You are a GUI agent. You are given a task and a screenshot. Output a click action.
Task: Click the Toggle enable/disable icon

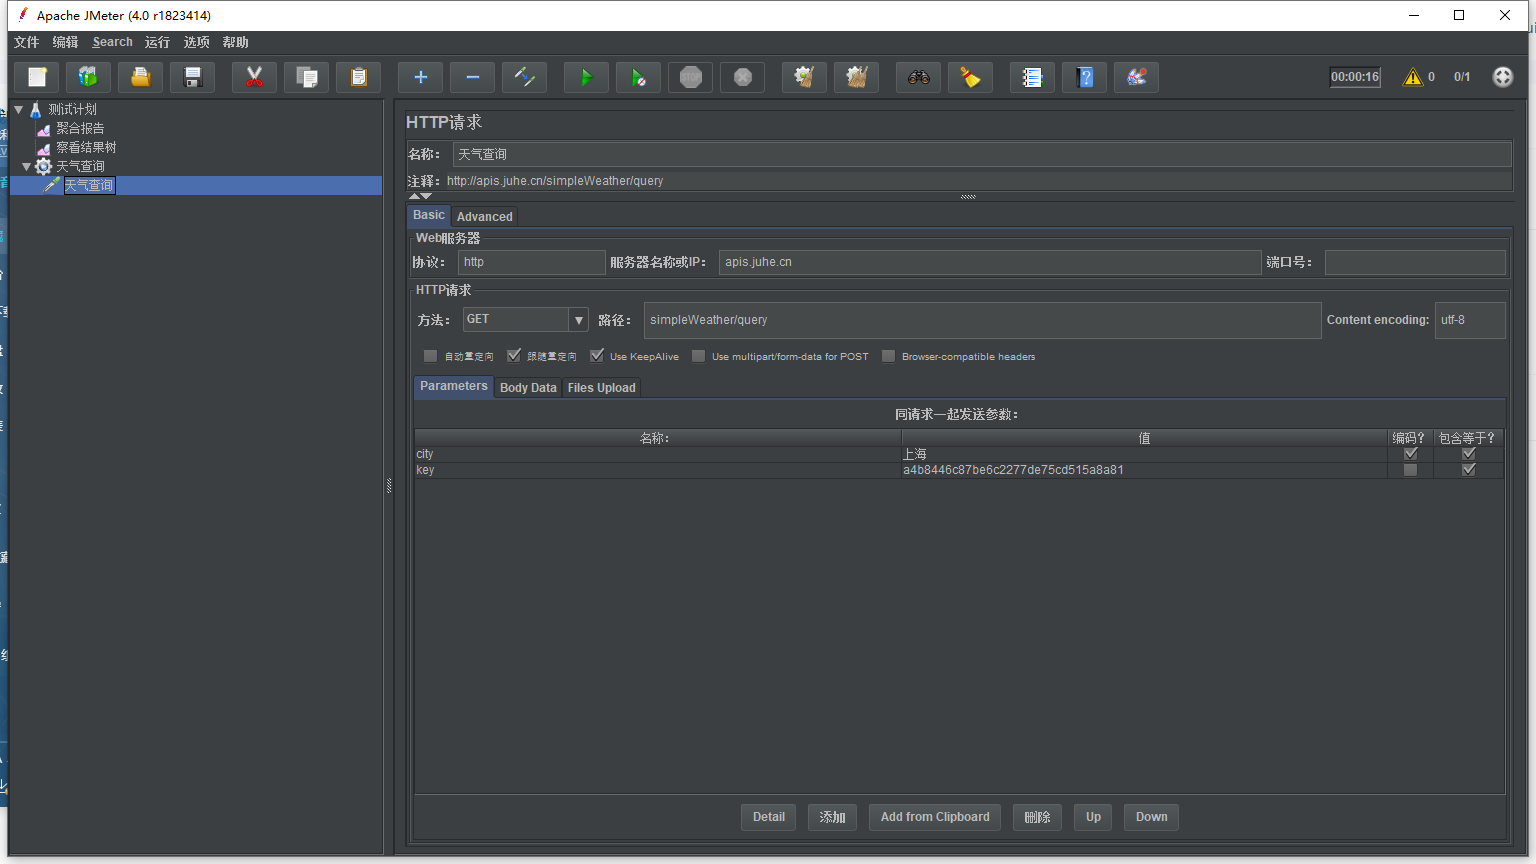click(525, 77)
